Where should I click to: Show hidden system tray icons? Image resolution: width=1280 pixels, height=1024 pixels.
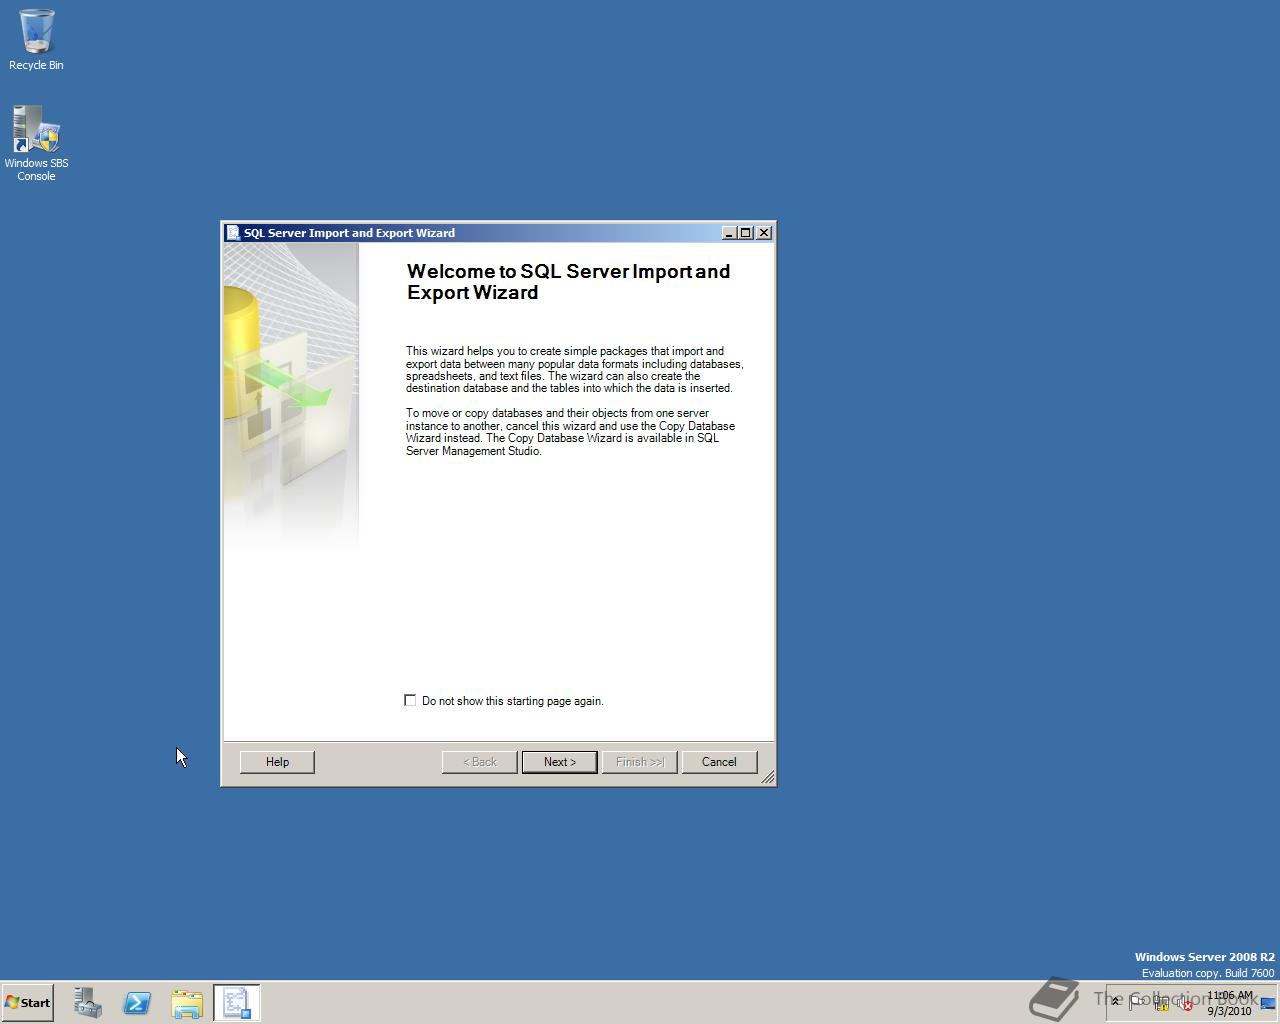(x=1115, y=1002)
